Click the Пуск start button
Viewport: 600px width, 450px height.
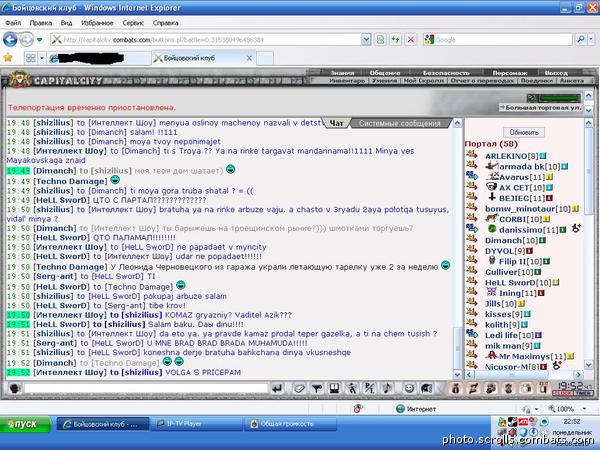pos(25,424)
